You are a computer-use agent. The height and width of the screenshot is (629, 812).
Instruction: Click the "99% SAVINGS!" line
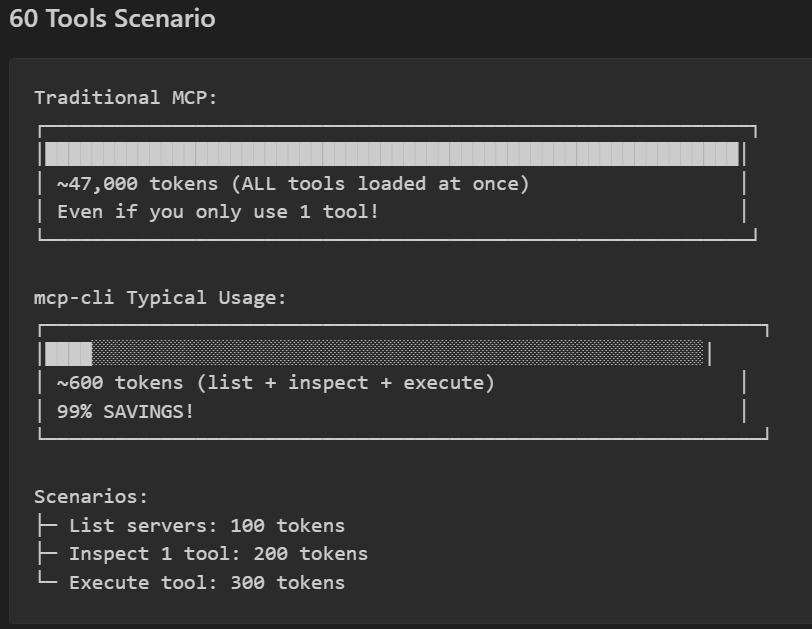pyautogui.click(x=126, y=411)
